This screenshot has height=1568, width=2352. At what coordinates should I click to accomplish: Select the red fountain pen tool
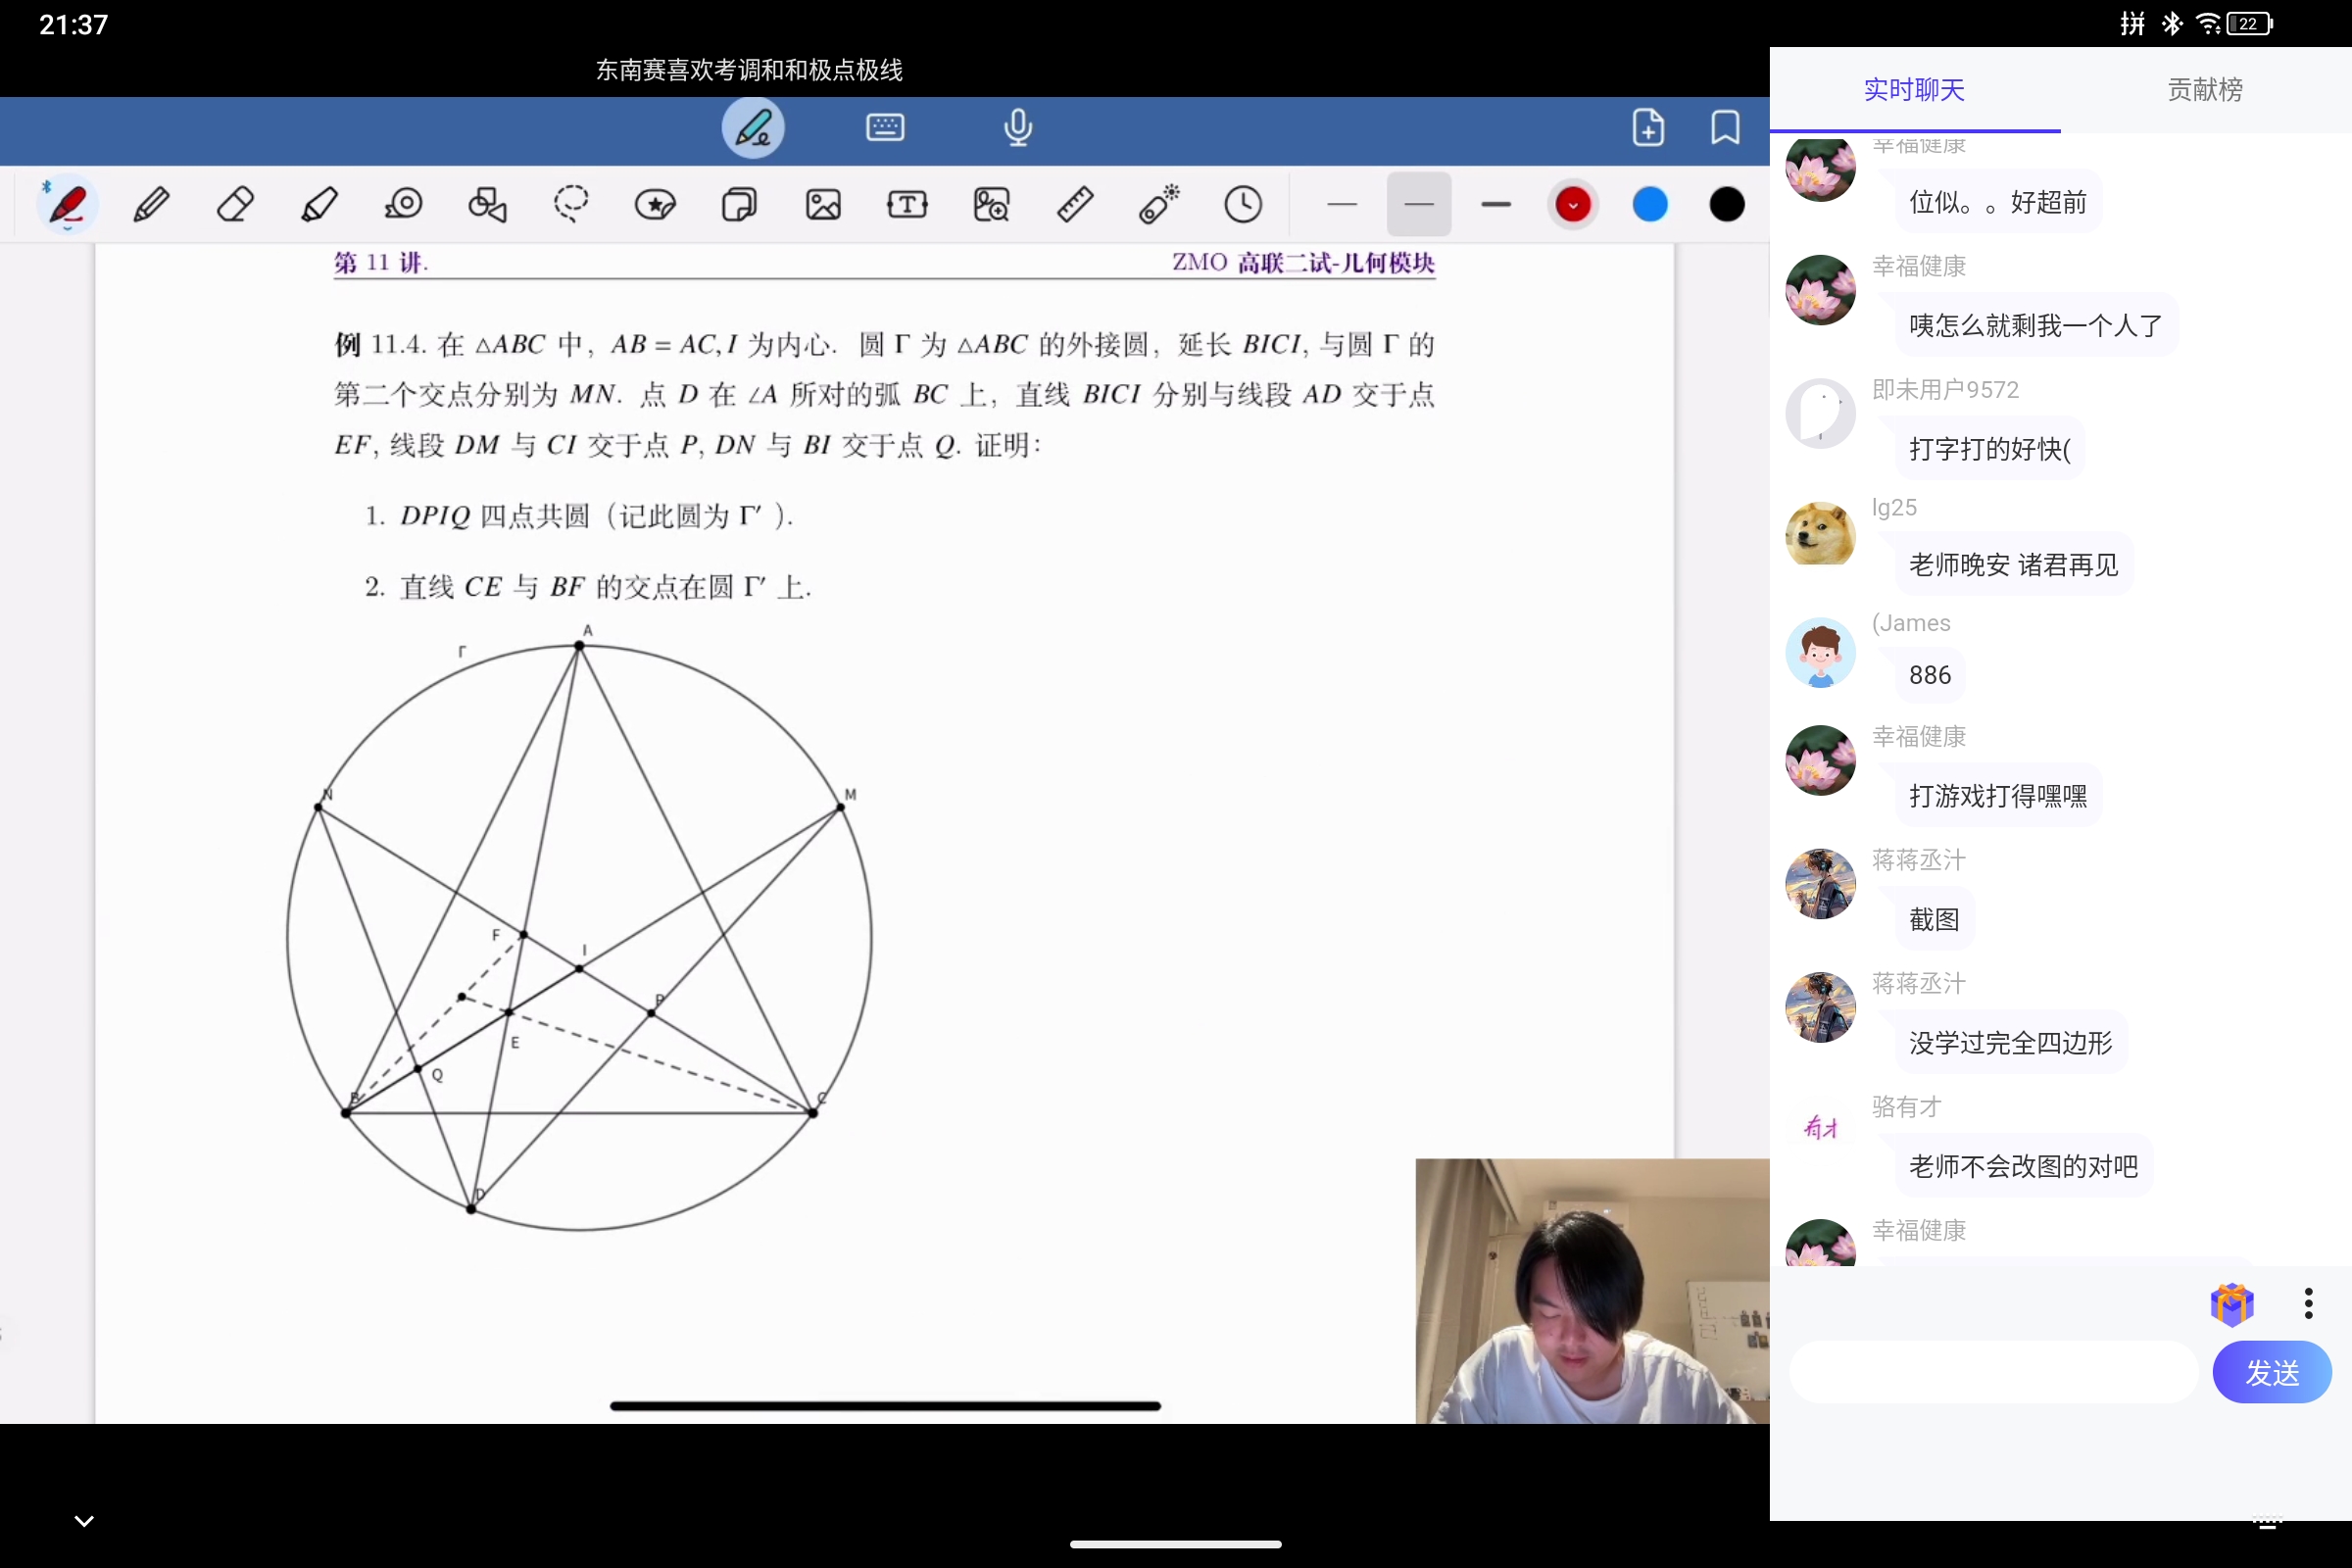coord(68,205)
